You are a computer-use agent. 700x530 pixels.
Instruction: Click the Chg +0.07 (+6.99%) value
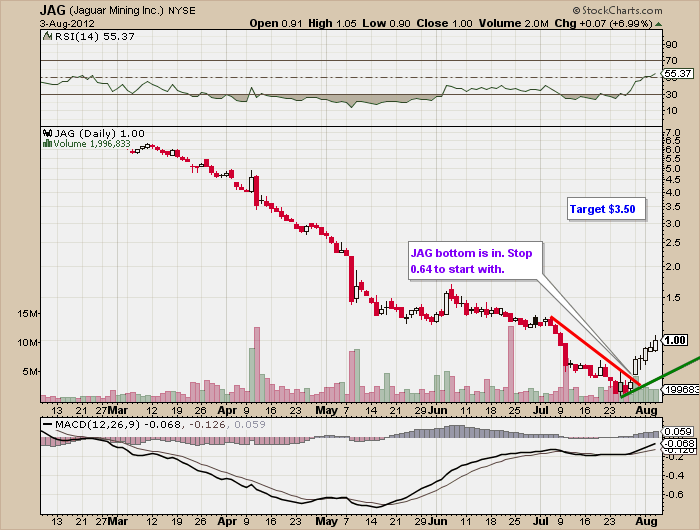point(604,23)
